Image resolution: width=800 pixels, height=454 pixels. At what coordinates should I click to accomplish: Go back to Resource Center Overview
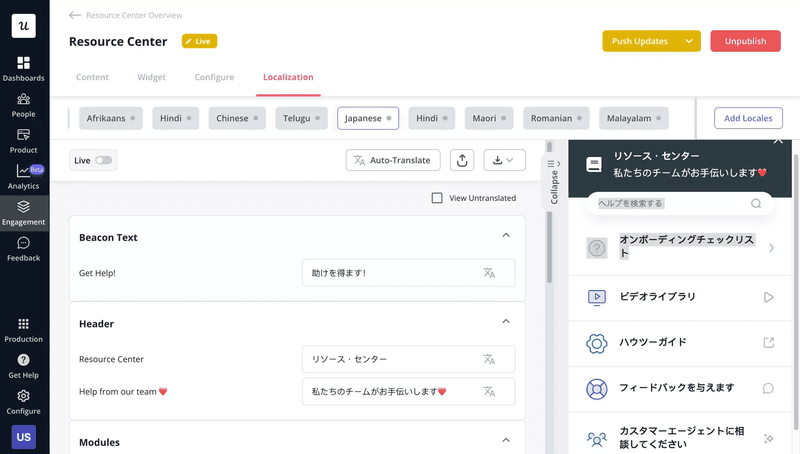point(126,15)
